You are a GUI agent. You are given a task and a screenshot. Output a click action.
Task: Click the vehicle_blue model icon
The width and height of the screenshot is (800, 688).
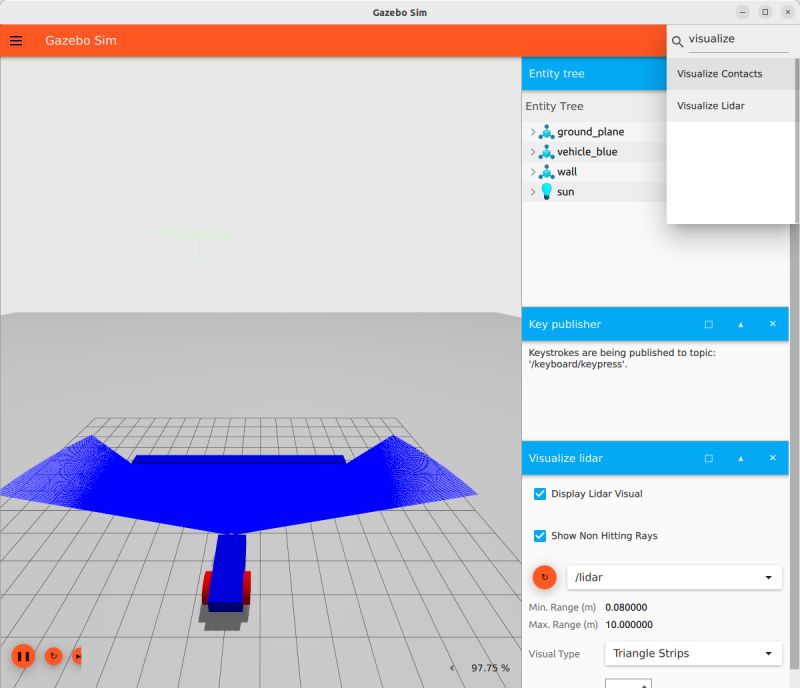pyautogui.click(x=545, y=151)
